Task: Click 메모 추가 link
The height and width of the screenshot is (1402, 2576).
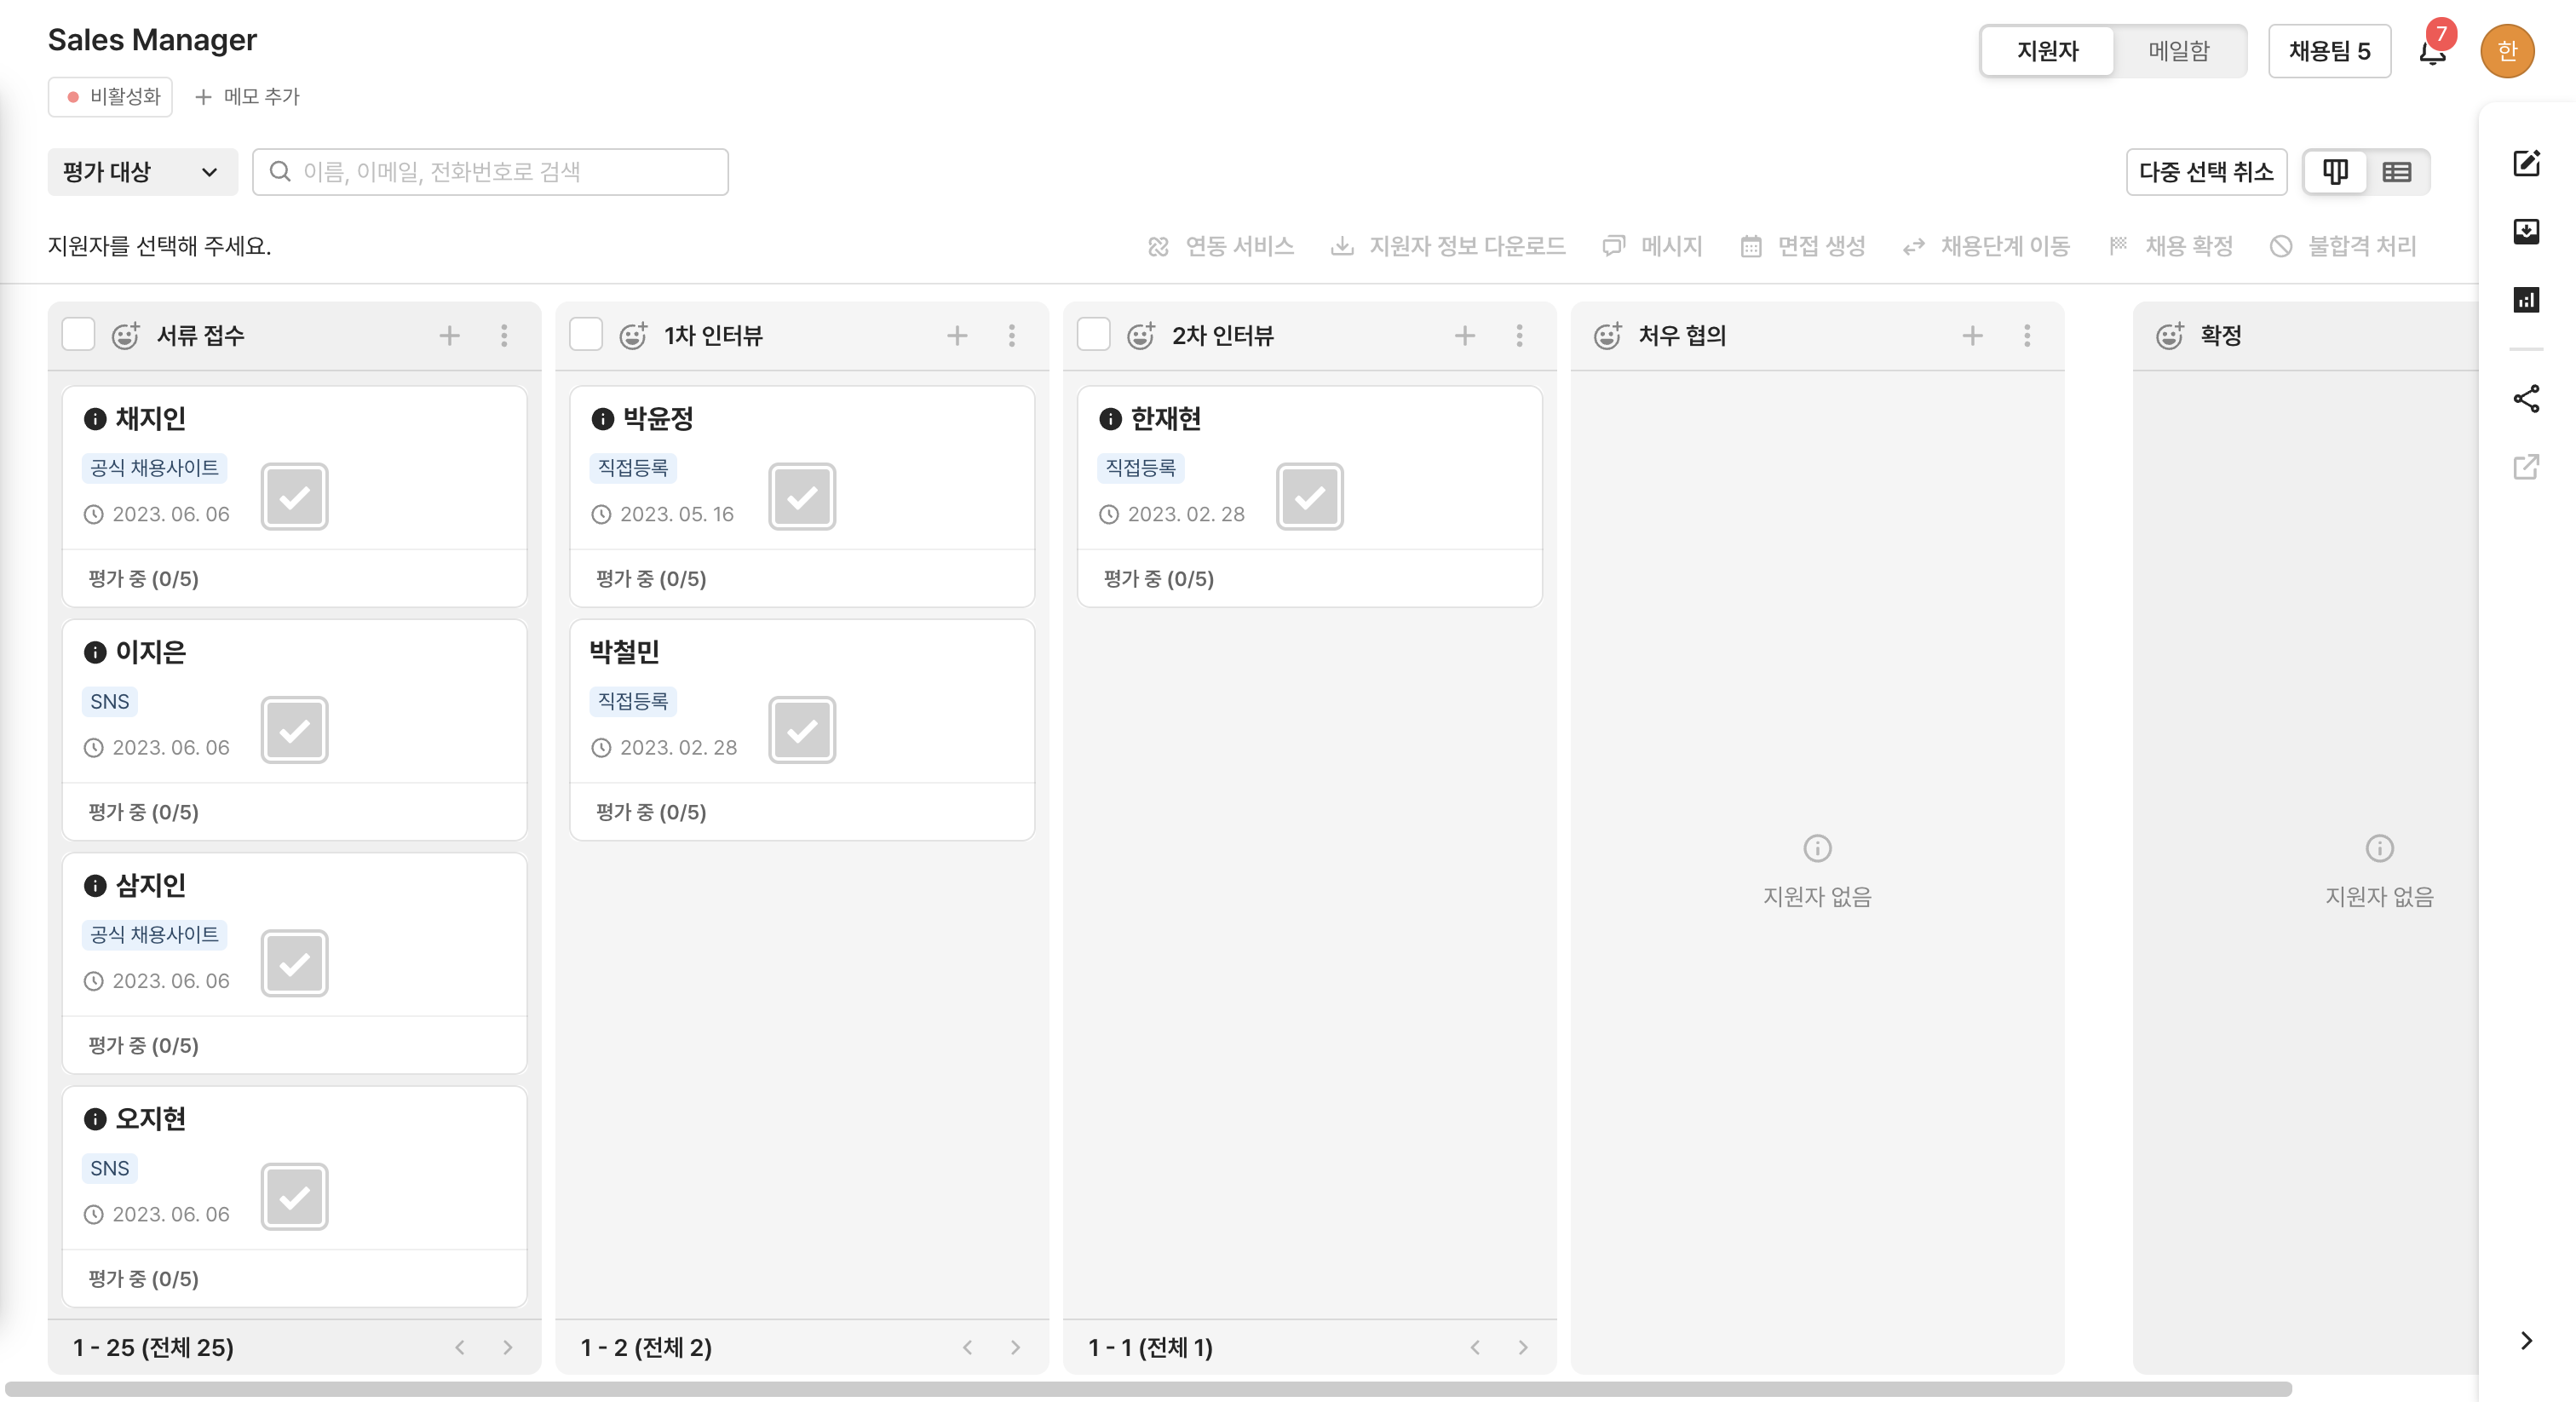Action: [247, 97]
